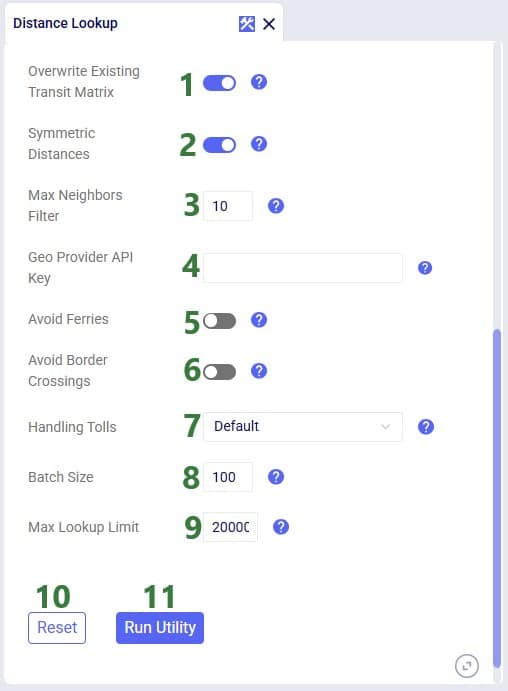Show help for Max Neighbors Filter
Viewport: 508px width, 691px height.
pos(276,206)
